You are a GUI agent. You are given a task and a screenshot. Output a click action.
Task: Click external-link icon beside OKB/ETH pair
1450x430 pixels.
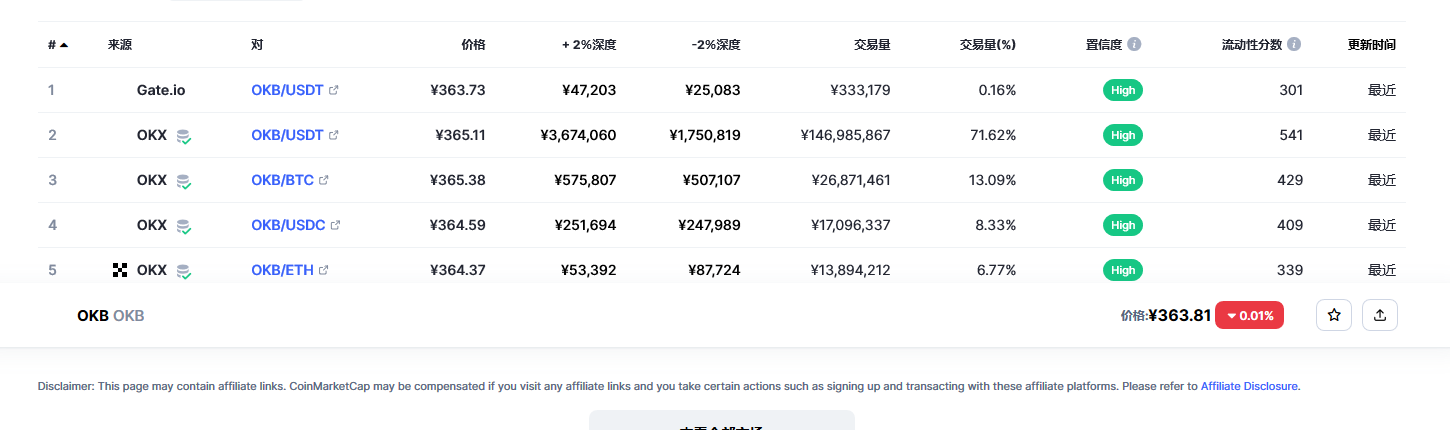tap(324, 271)
